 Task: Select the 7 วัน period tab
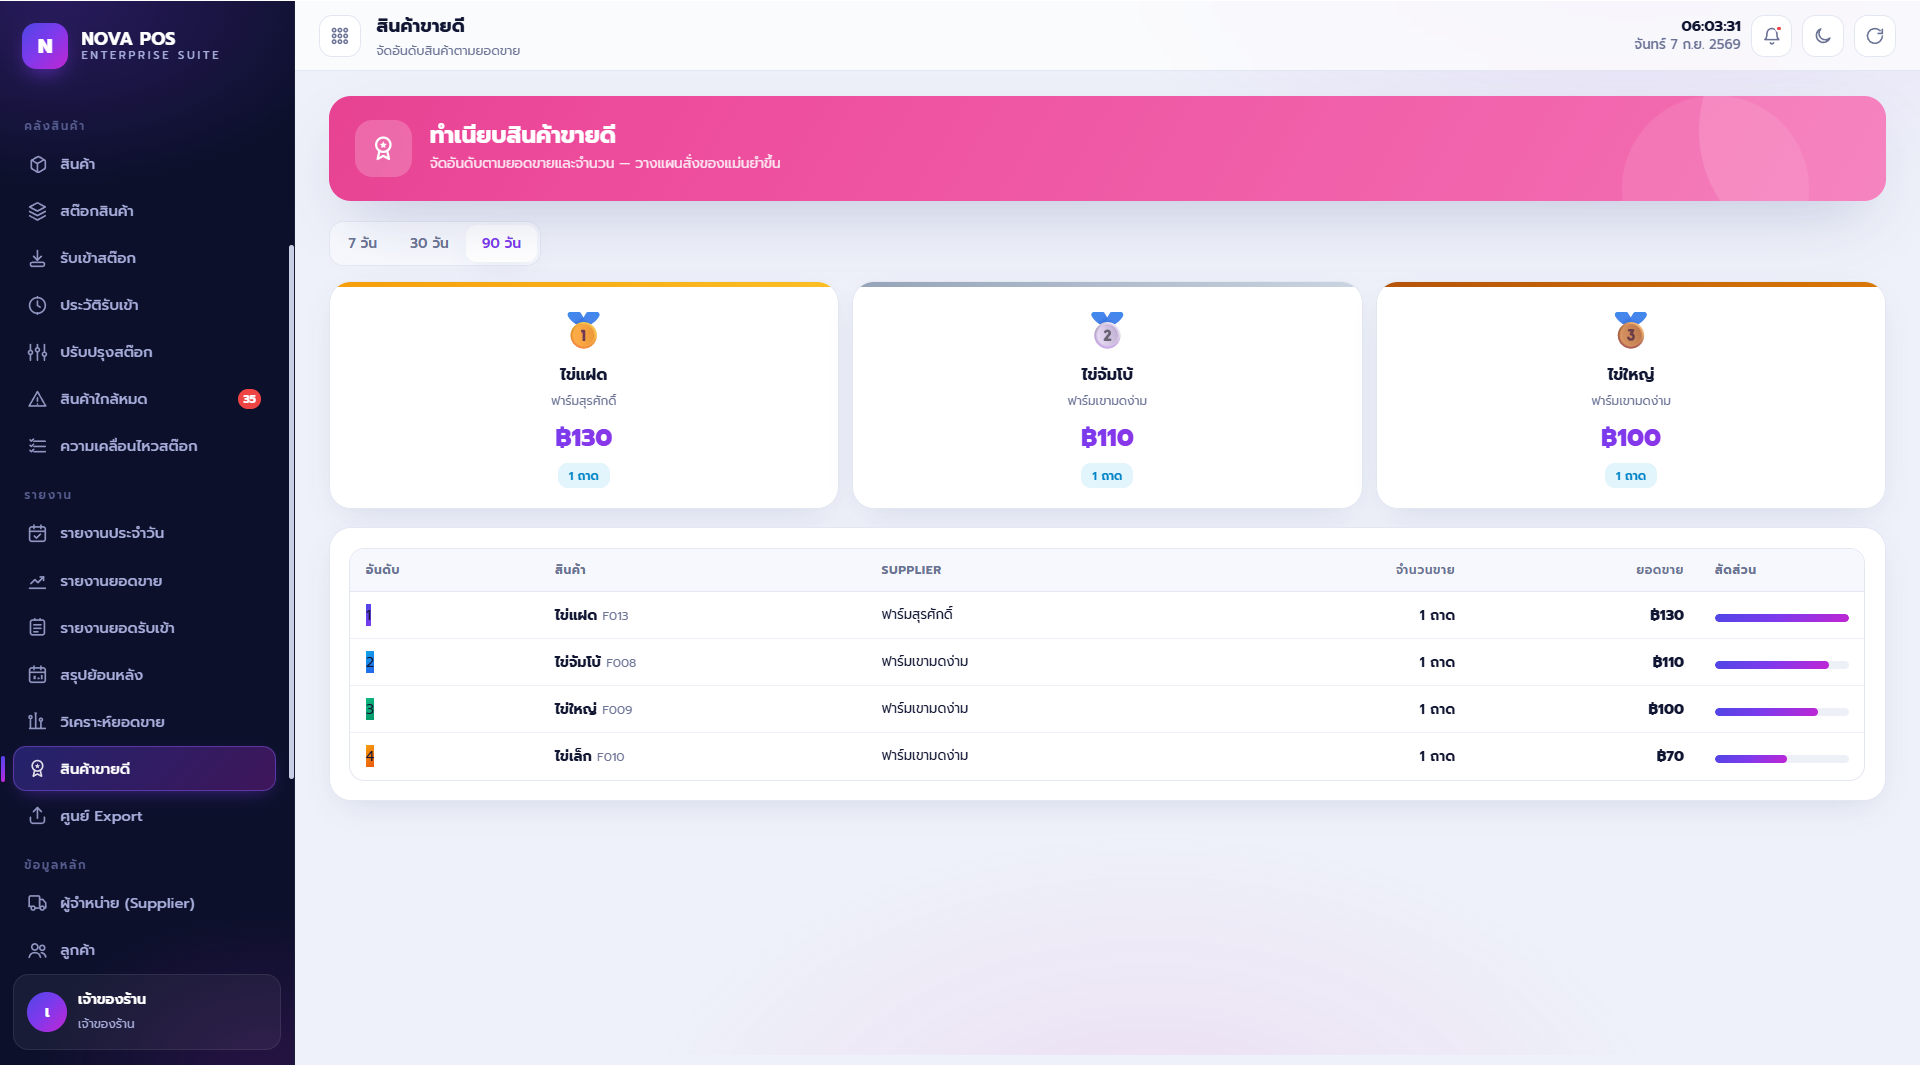click(362, 243)
